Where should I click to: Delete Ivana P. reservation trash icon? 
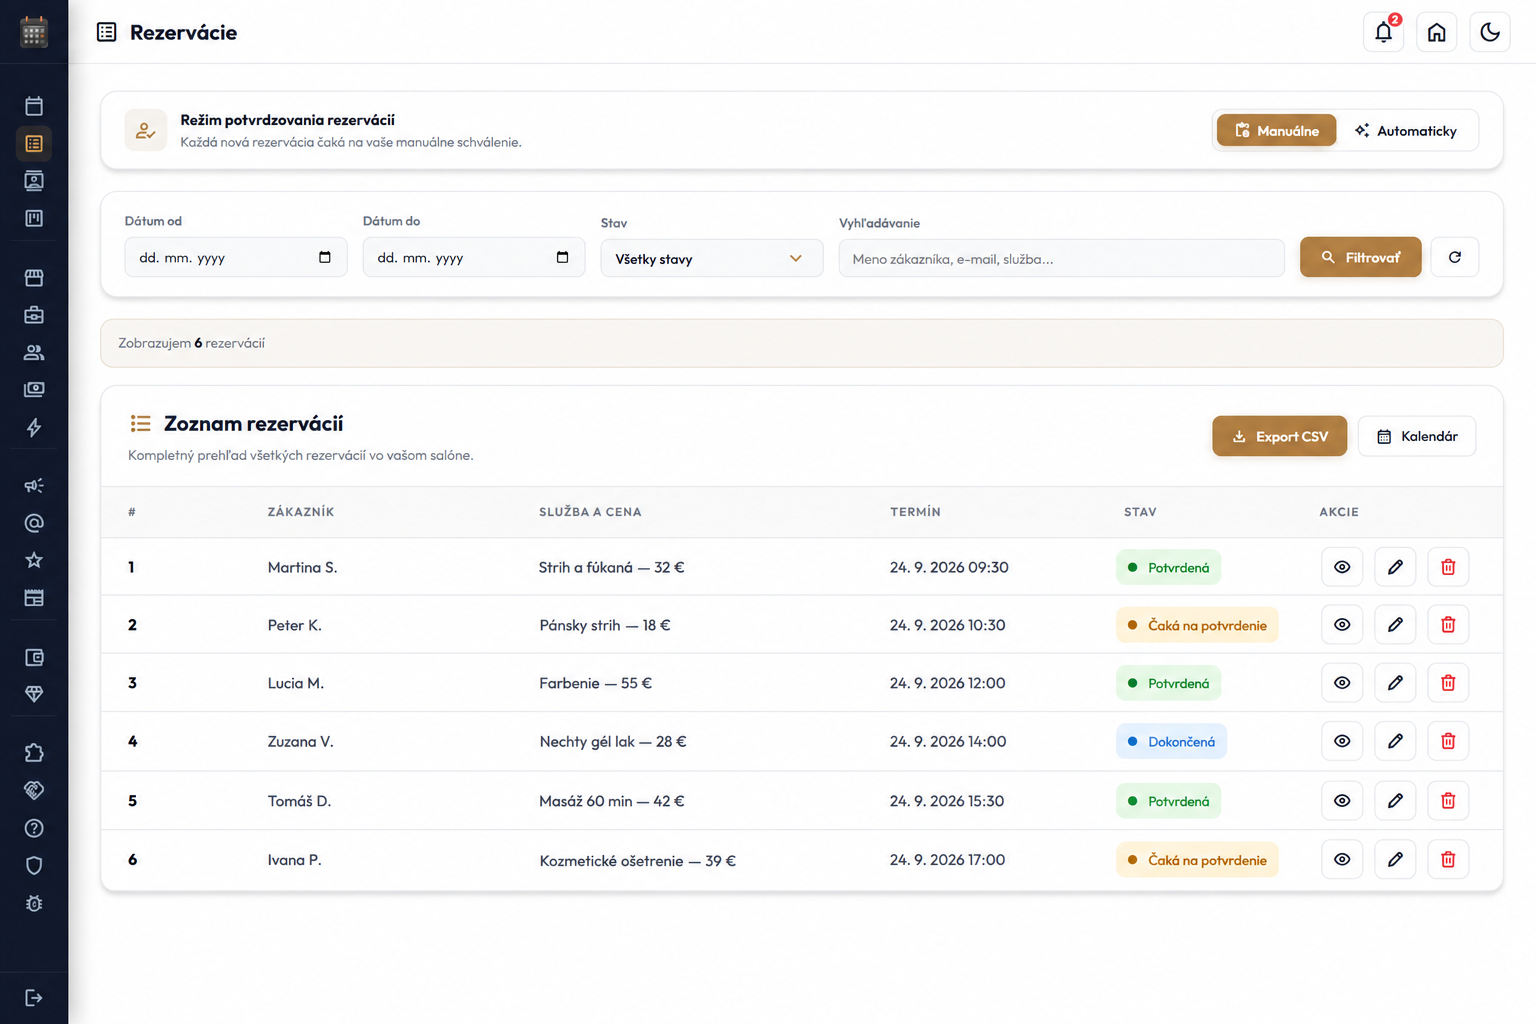[1448, 859]
